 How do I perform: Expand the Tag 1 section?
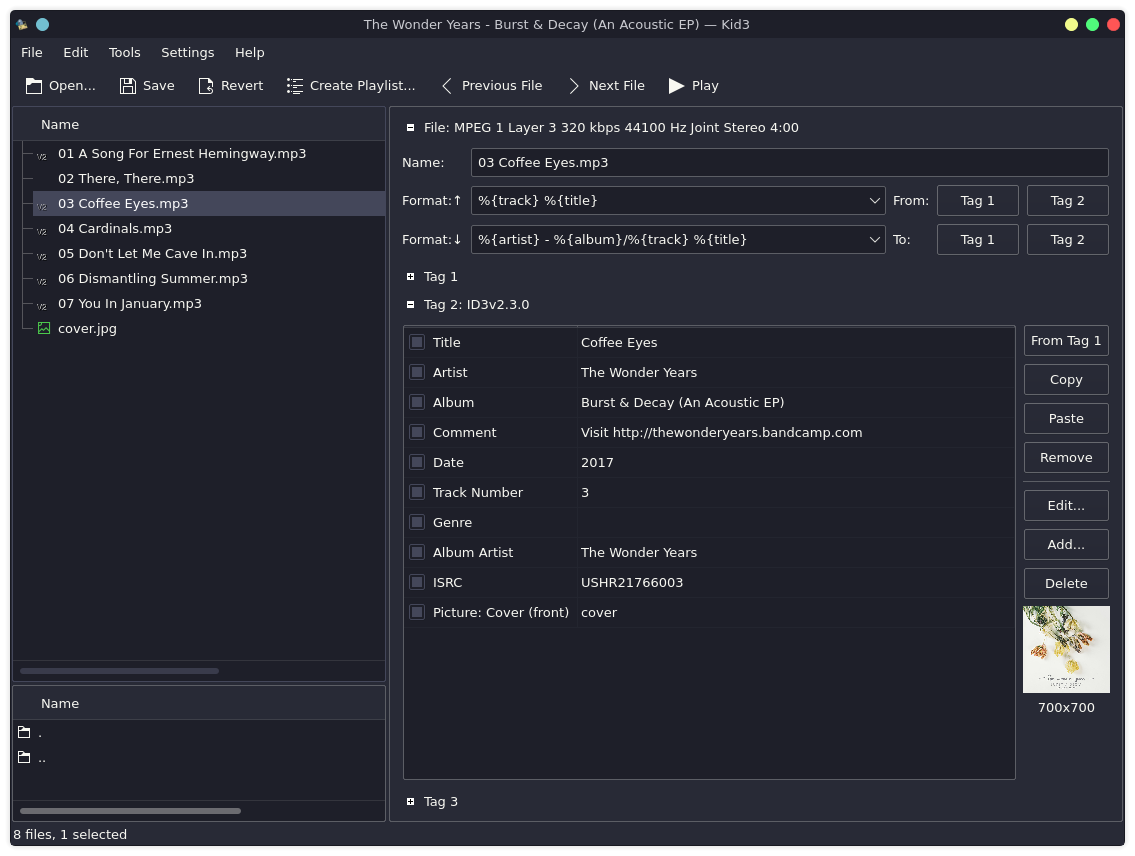(411, 277)
